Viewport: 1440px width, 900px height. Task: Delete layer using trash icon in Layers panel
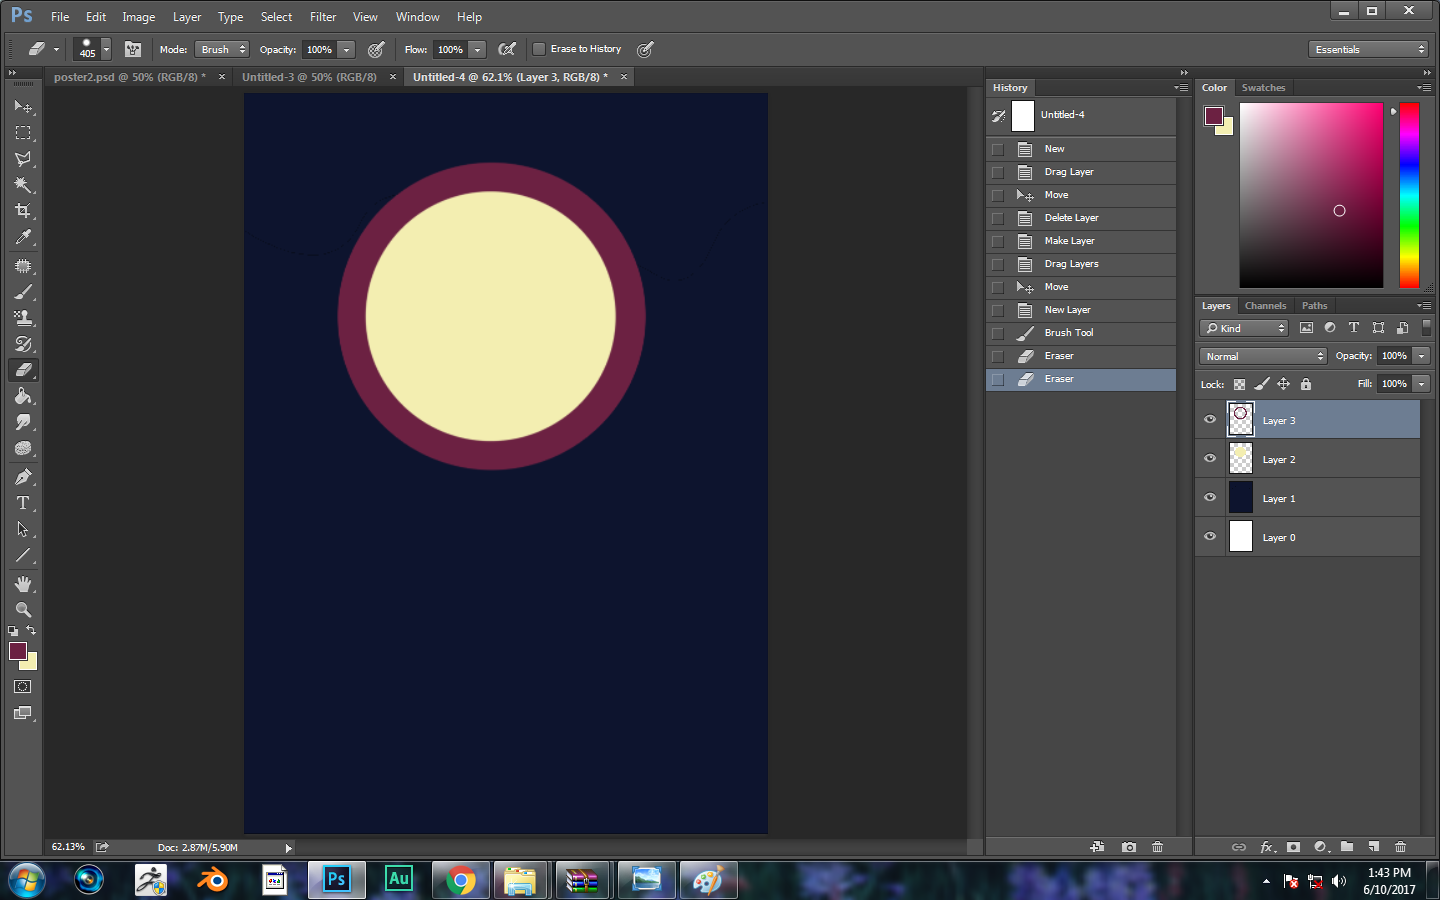pos(1400,847)
